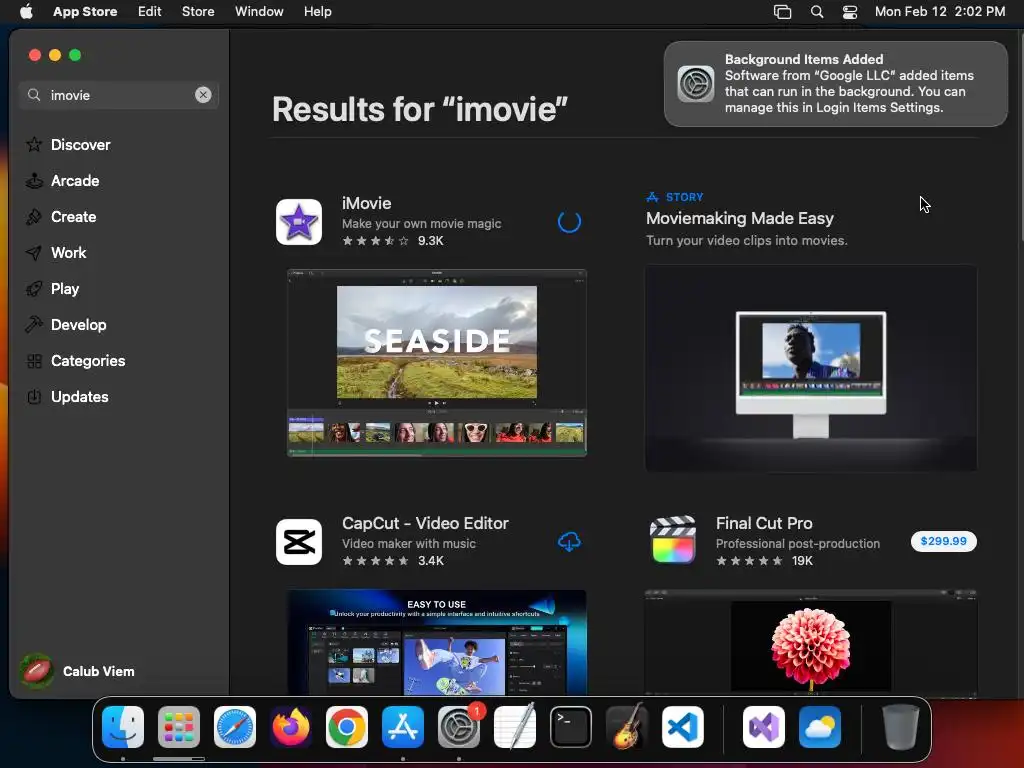Open the iMovie app icon
1024x768 pixels.
point(298,222)
